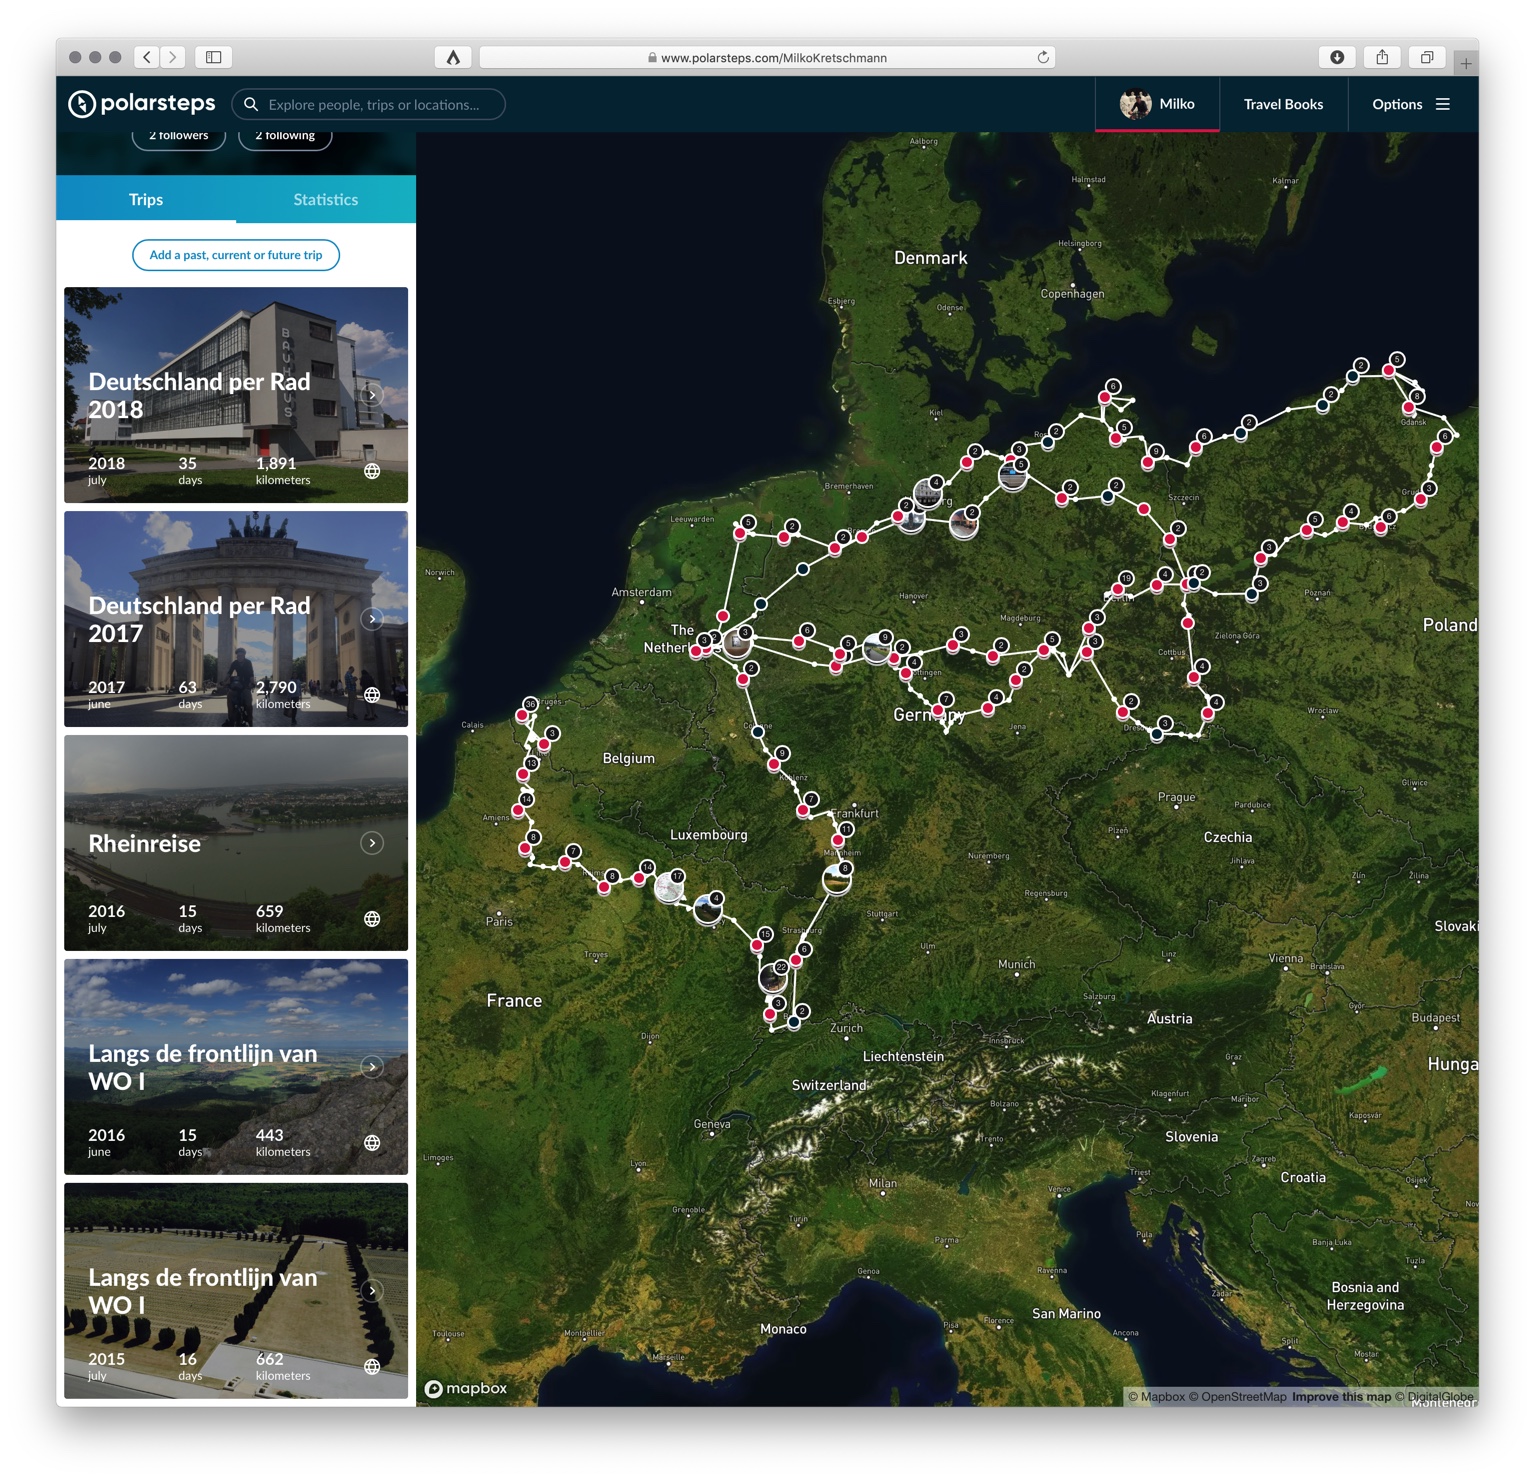Open the Safari share icon
The image size is (1535, 1481).
1382,57
